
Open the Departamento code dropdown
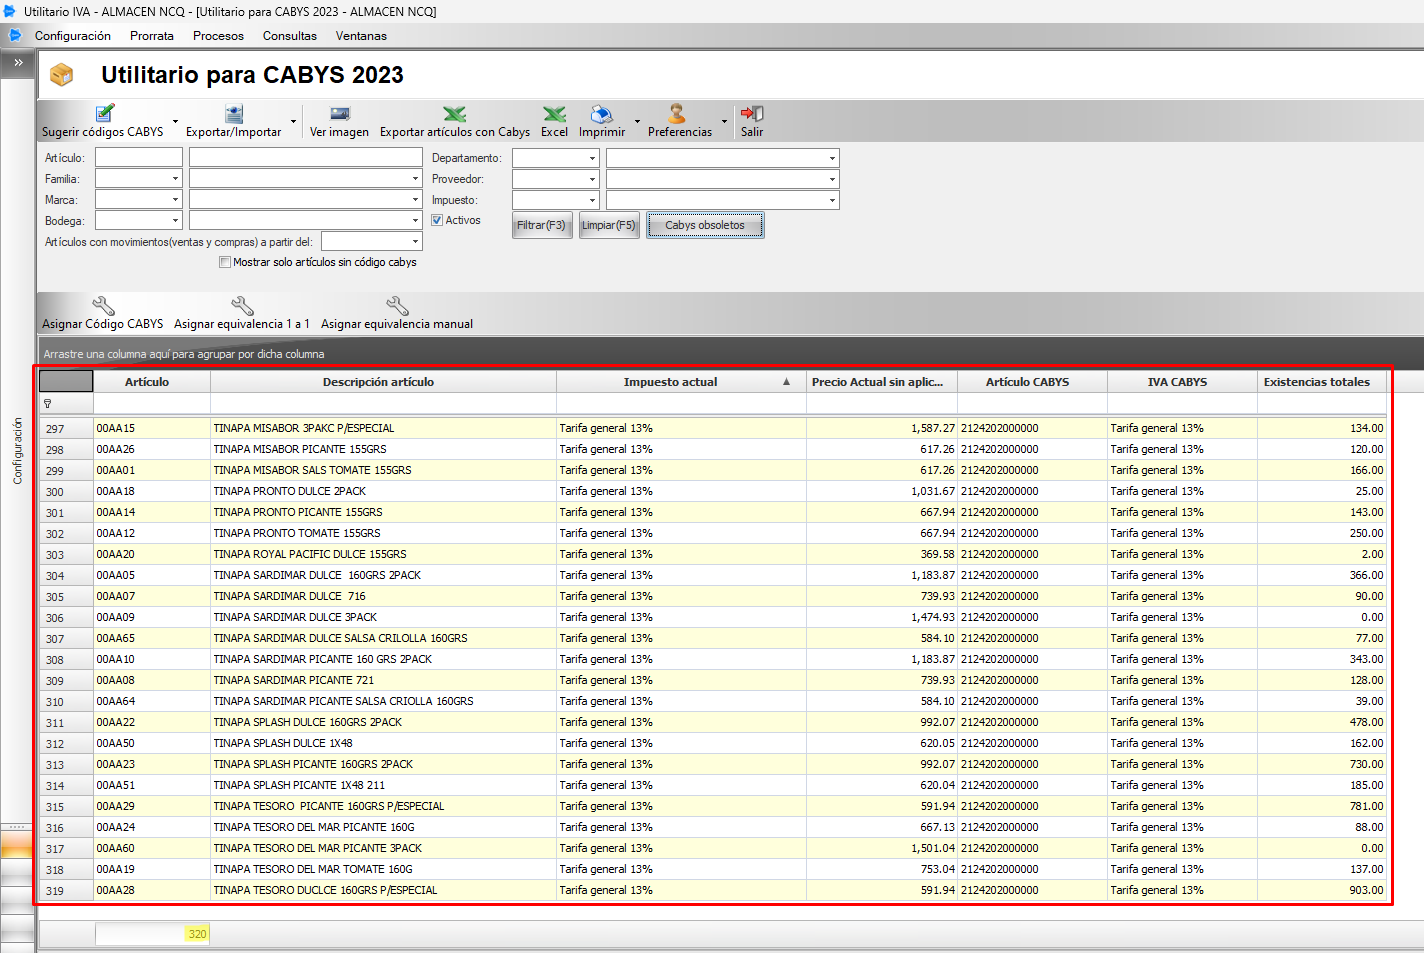(592, 158)
